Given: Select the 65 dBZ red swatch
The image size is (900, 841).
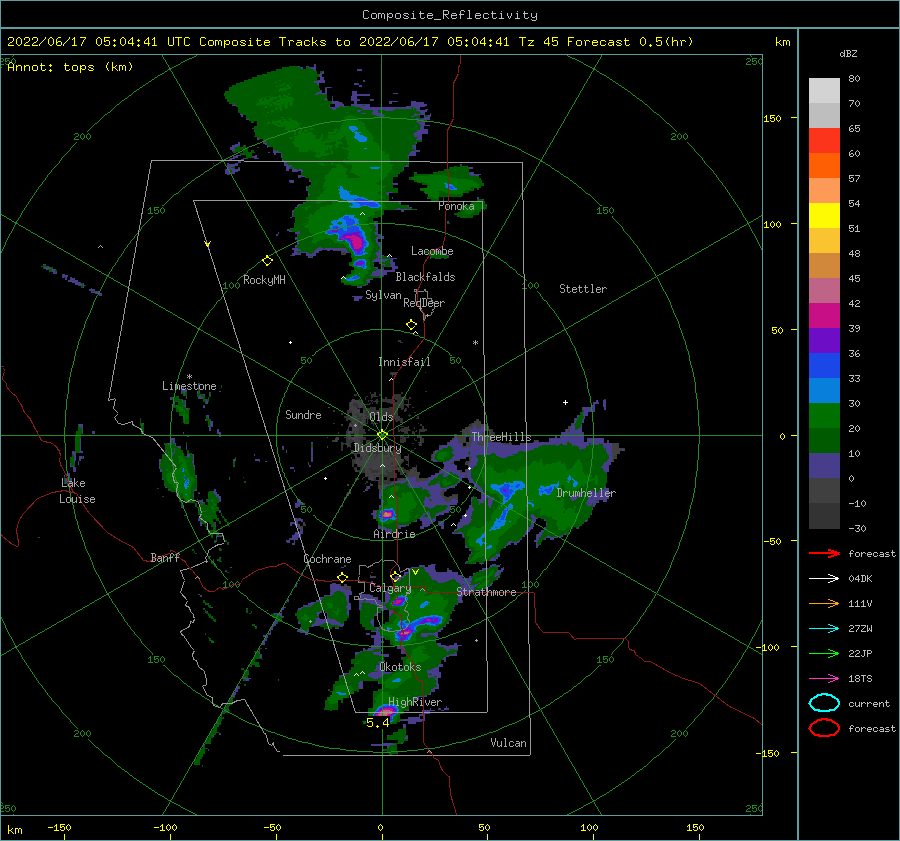Looking at the screenshot, I should [824, 141].
